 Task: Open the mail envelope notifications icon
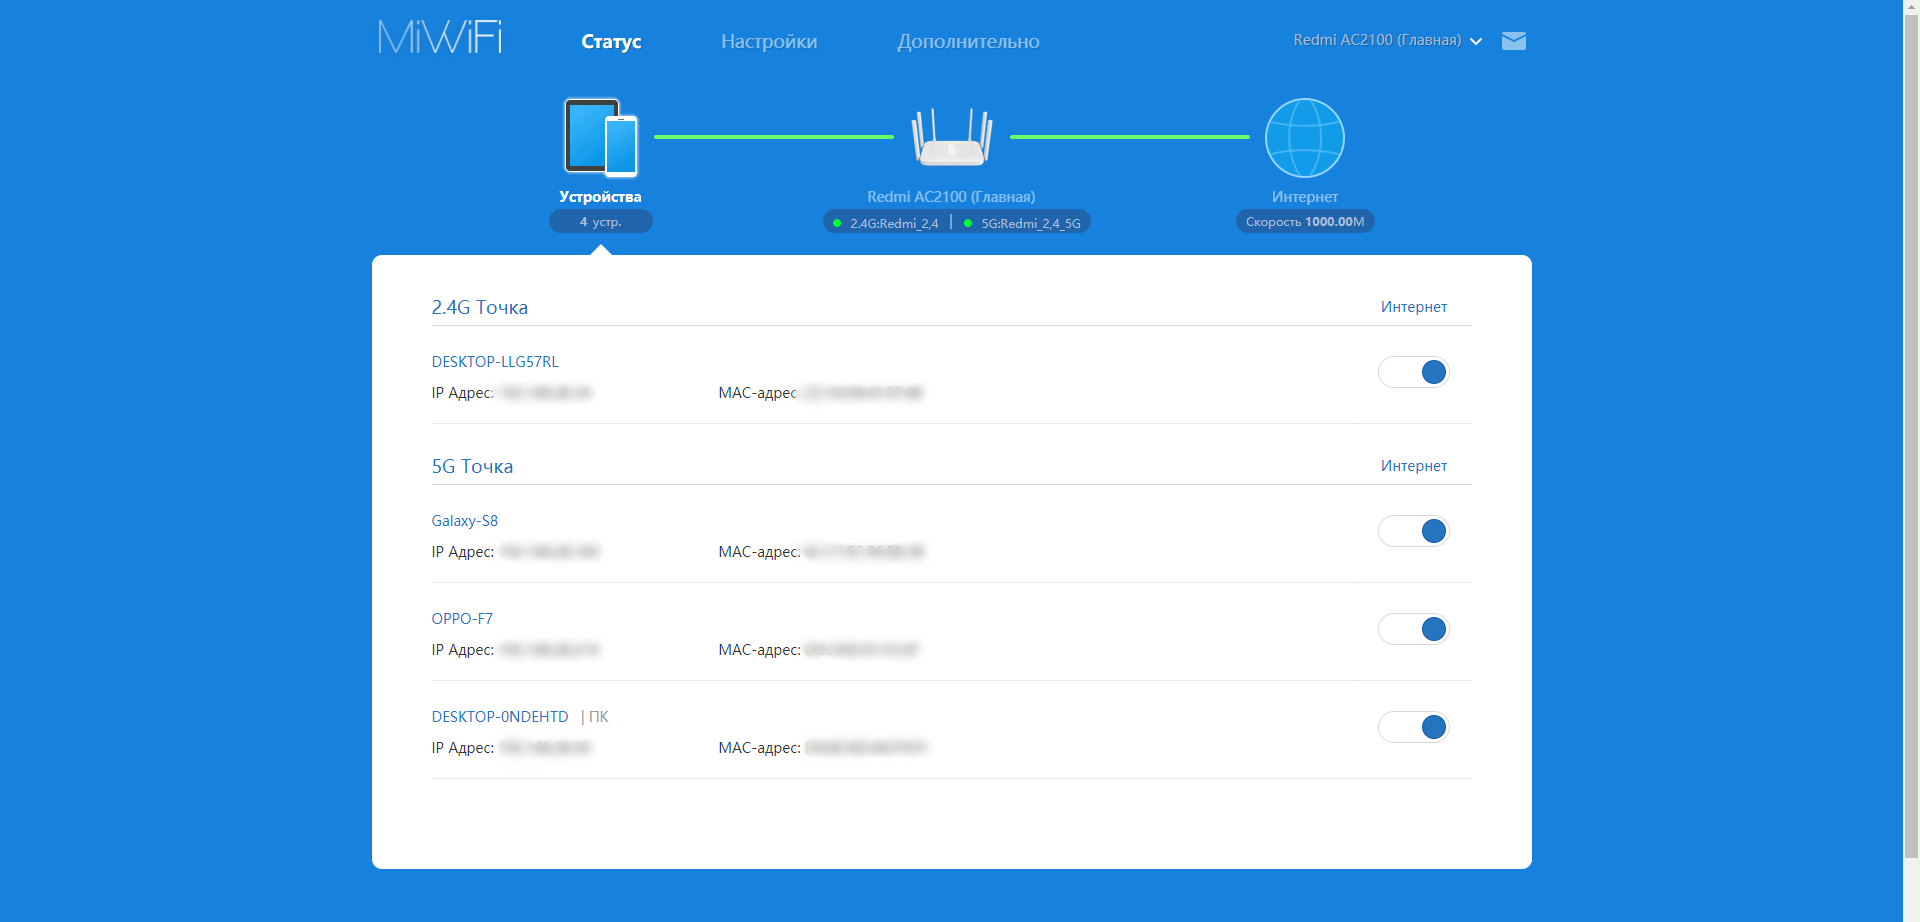[1514, 41]
